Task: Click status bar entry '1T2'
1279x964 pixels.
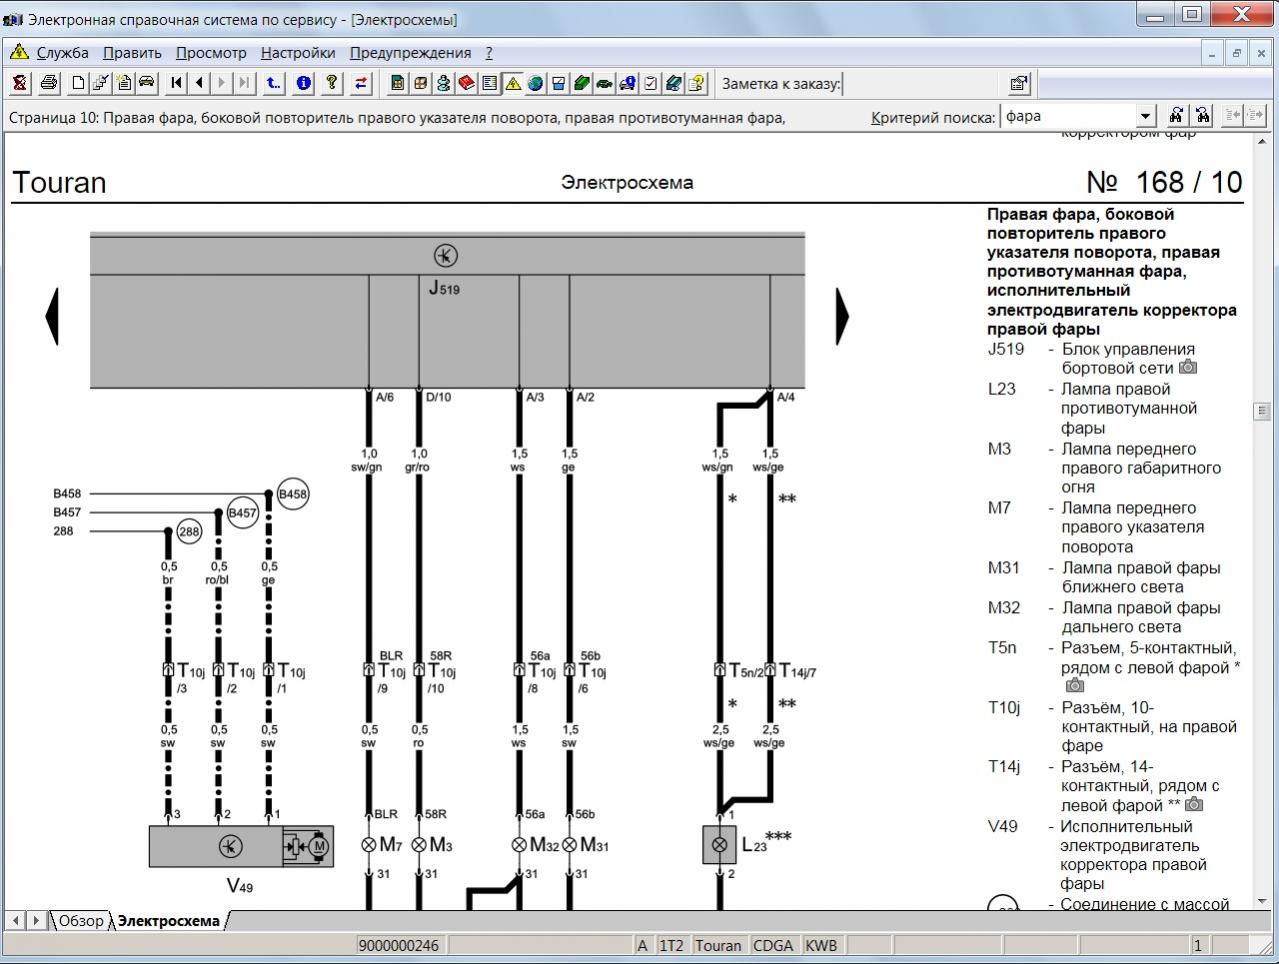Action: coord(672,945)
